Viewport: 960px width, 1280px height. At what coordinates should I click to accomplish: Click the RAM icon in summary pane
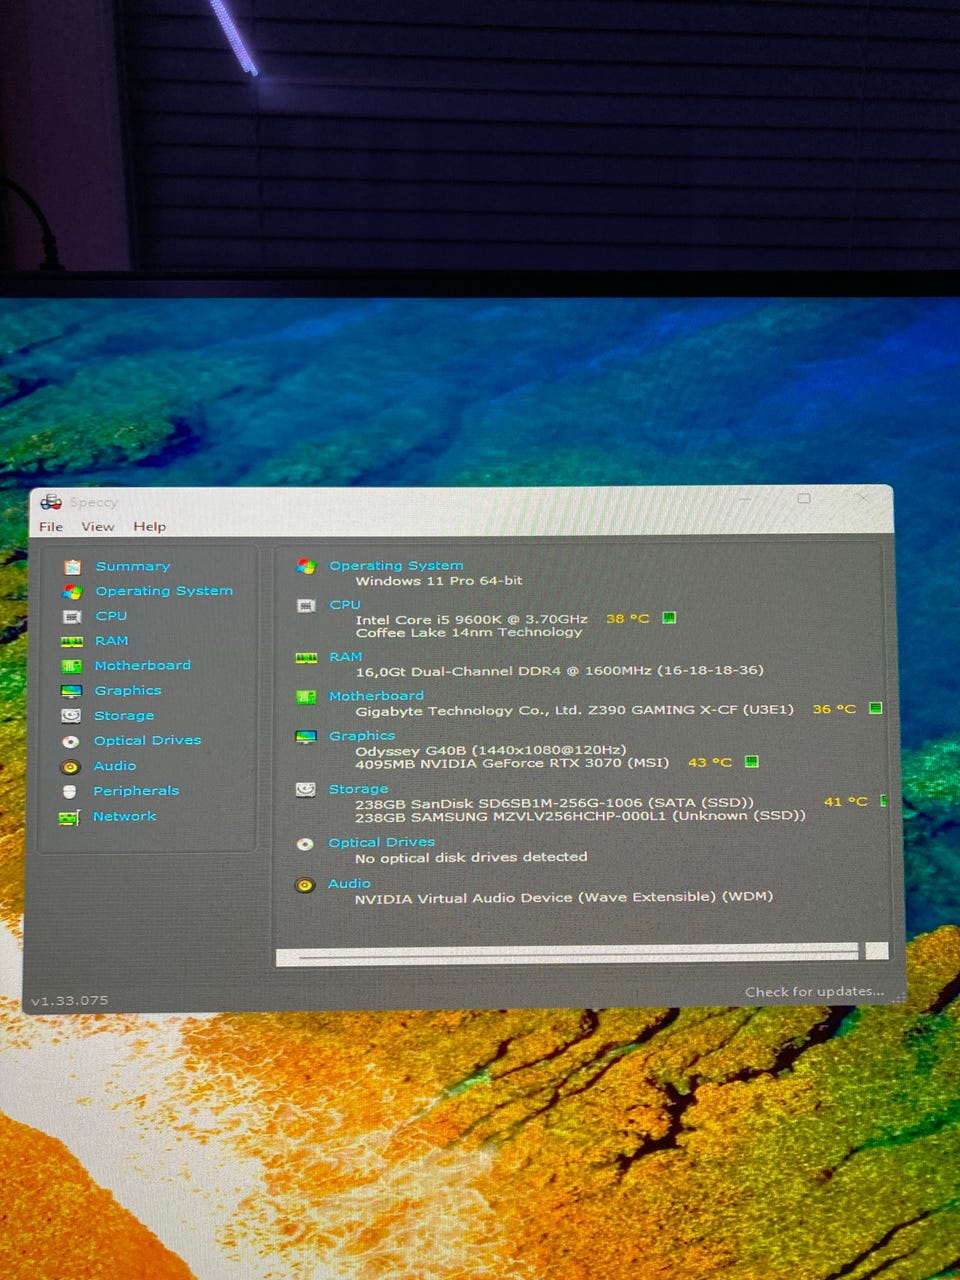pyautogui.click(x=306, y=658)
